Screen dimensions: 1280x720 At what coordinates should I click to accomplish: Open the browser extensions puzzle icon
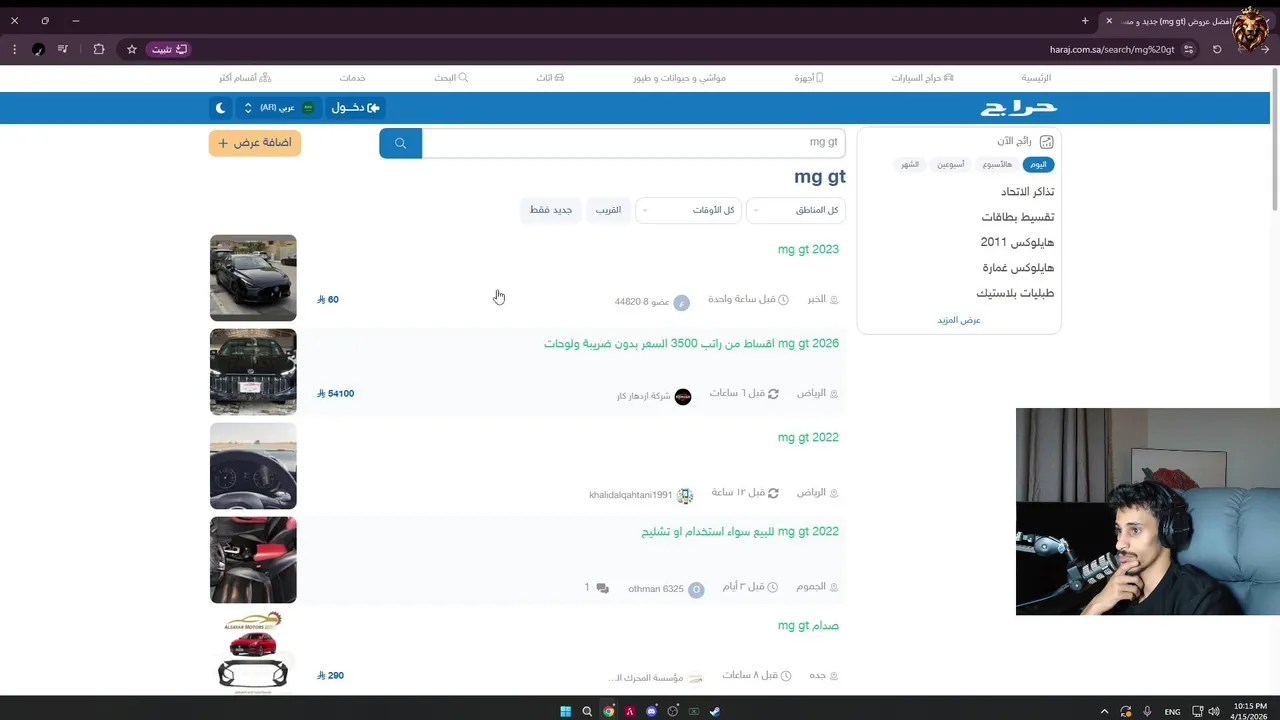[98, 49]
